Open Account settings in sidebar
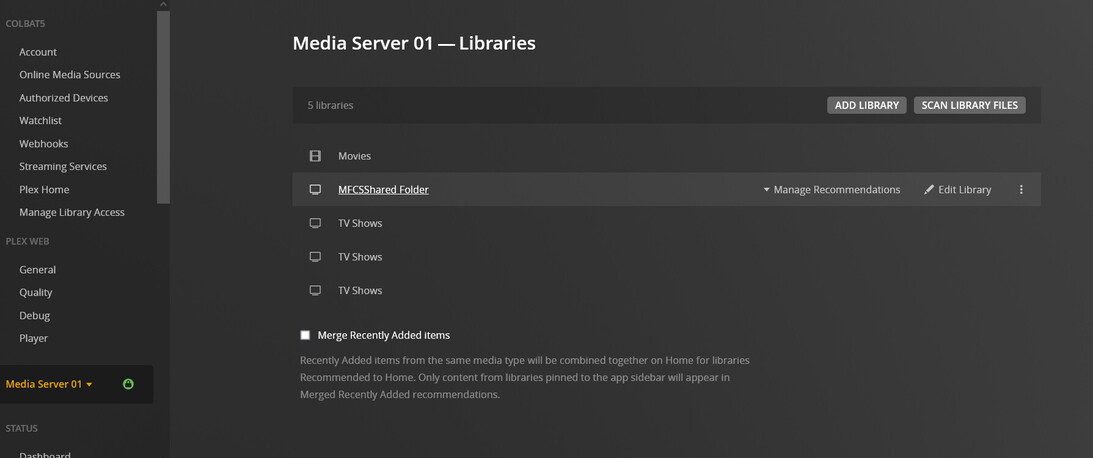The height and width of the screenshot is (458, 1093). [x=38, y=52]
